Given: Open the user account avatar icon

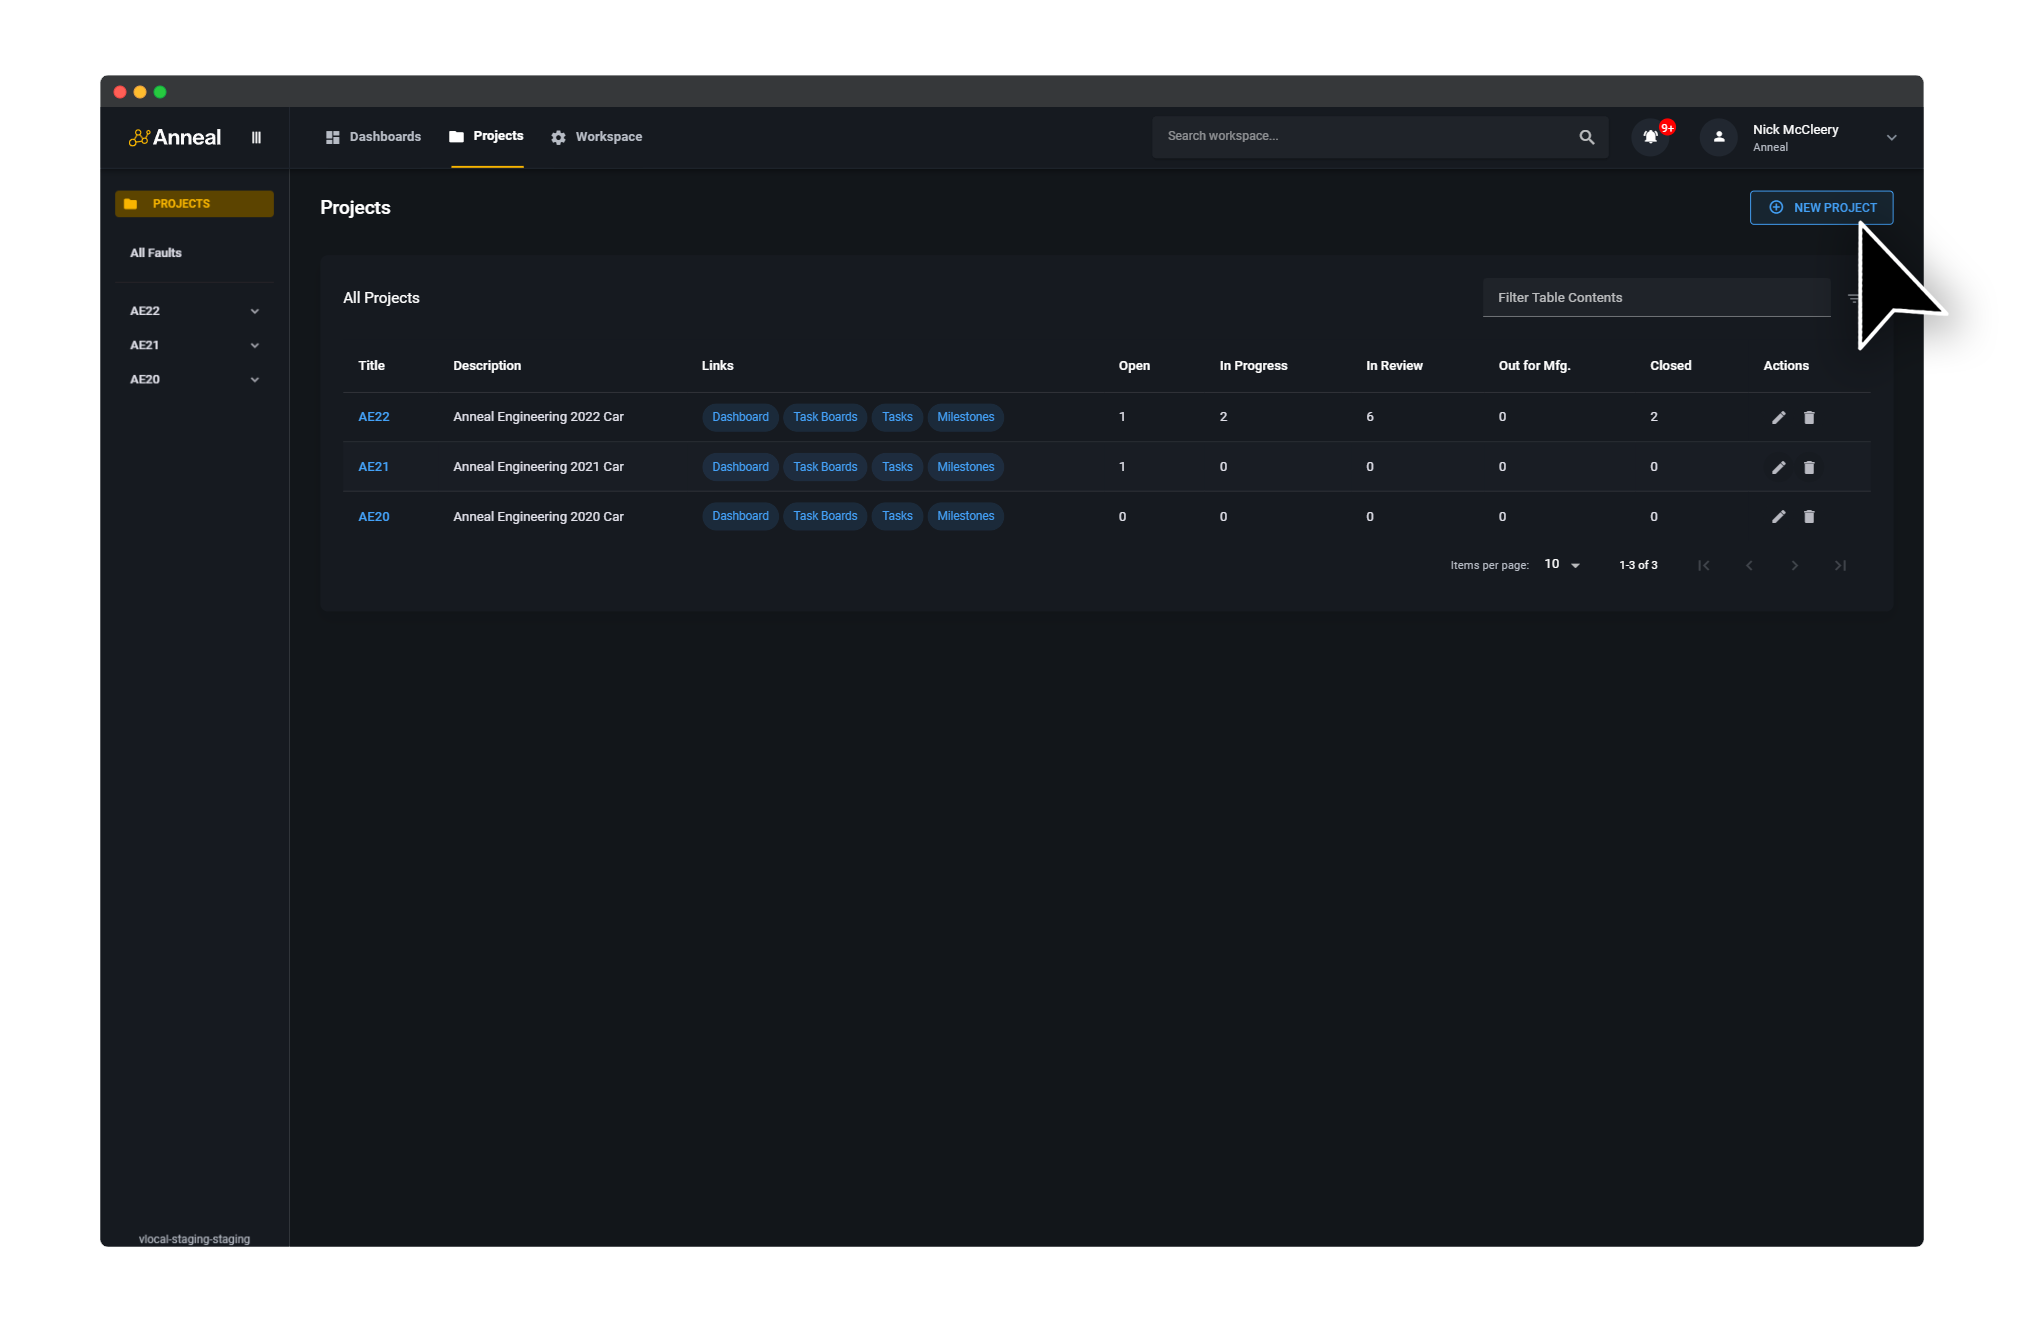Looking at the screenshot, I should 1717,137.
